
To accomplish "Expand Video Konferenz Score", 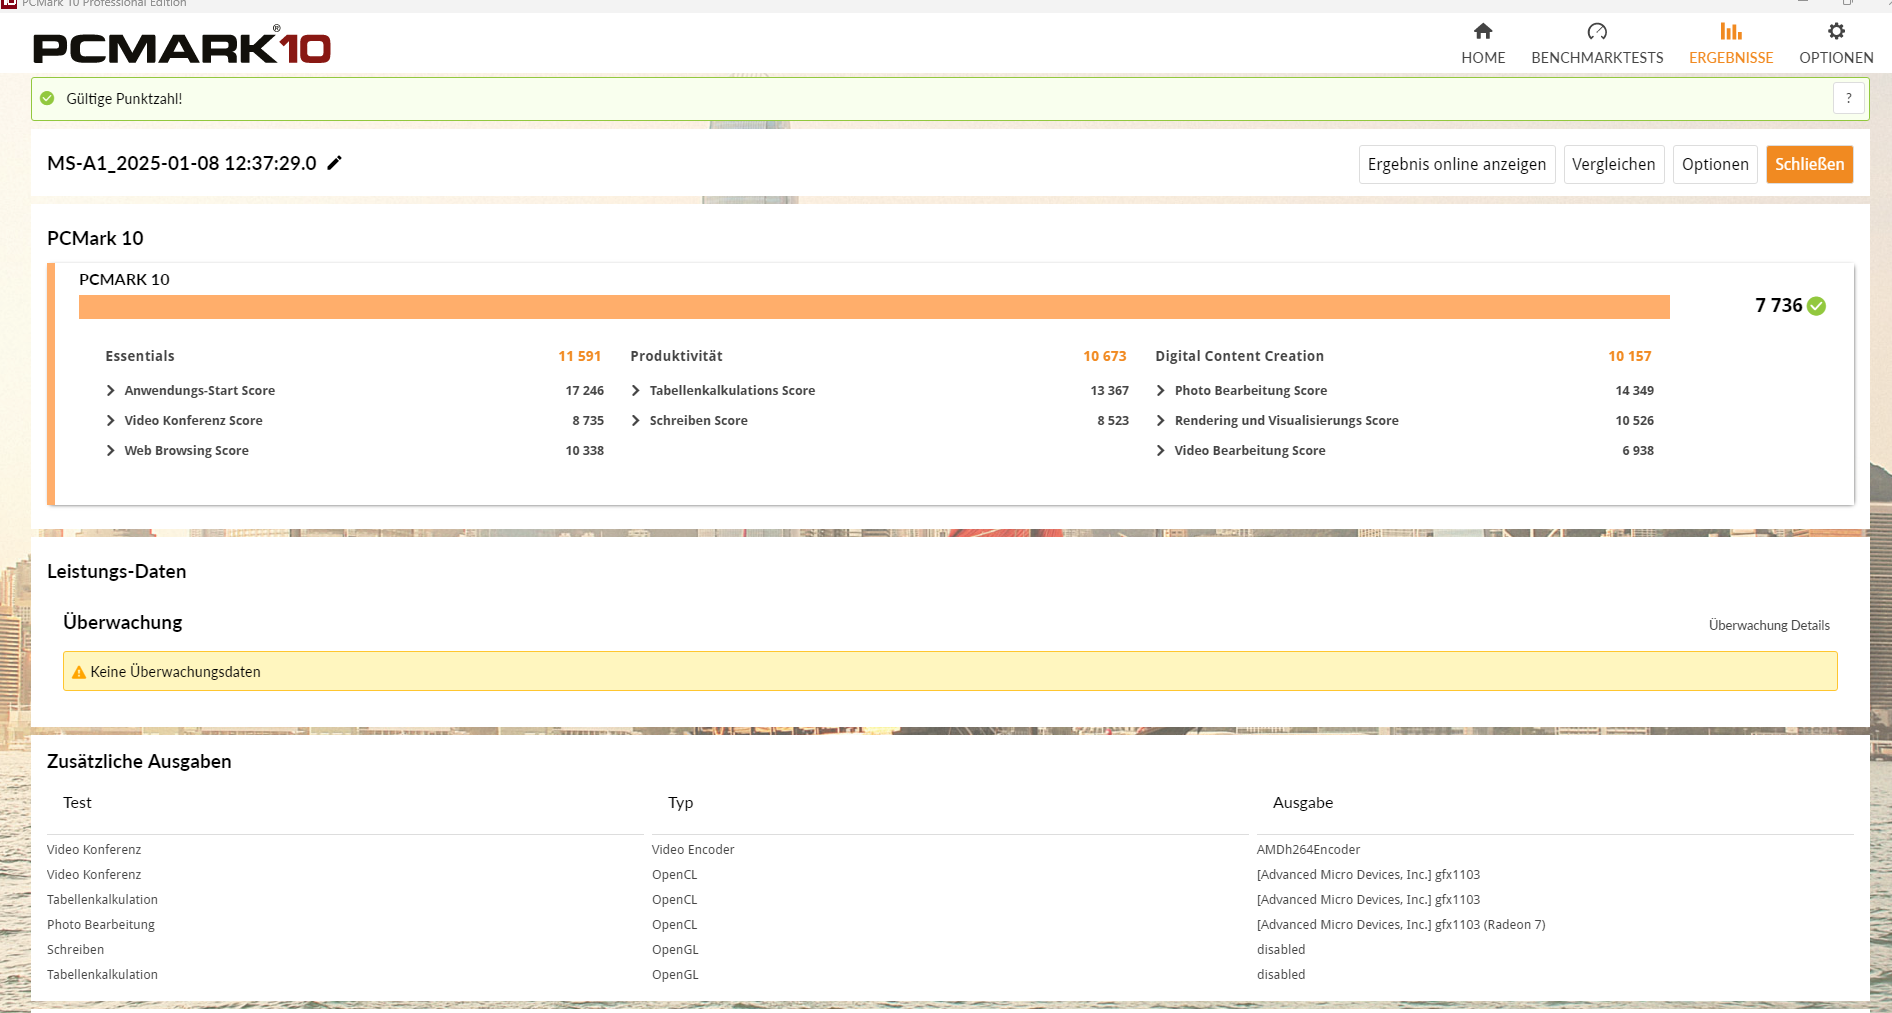I will pos(111,421).
